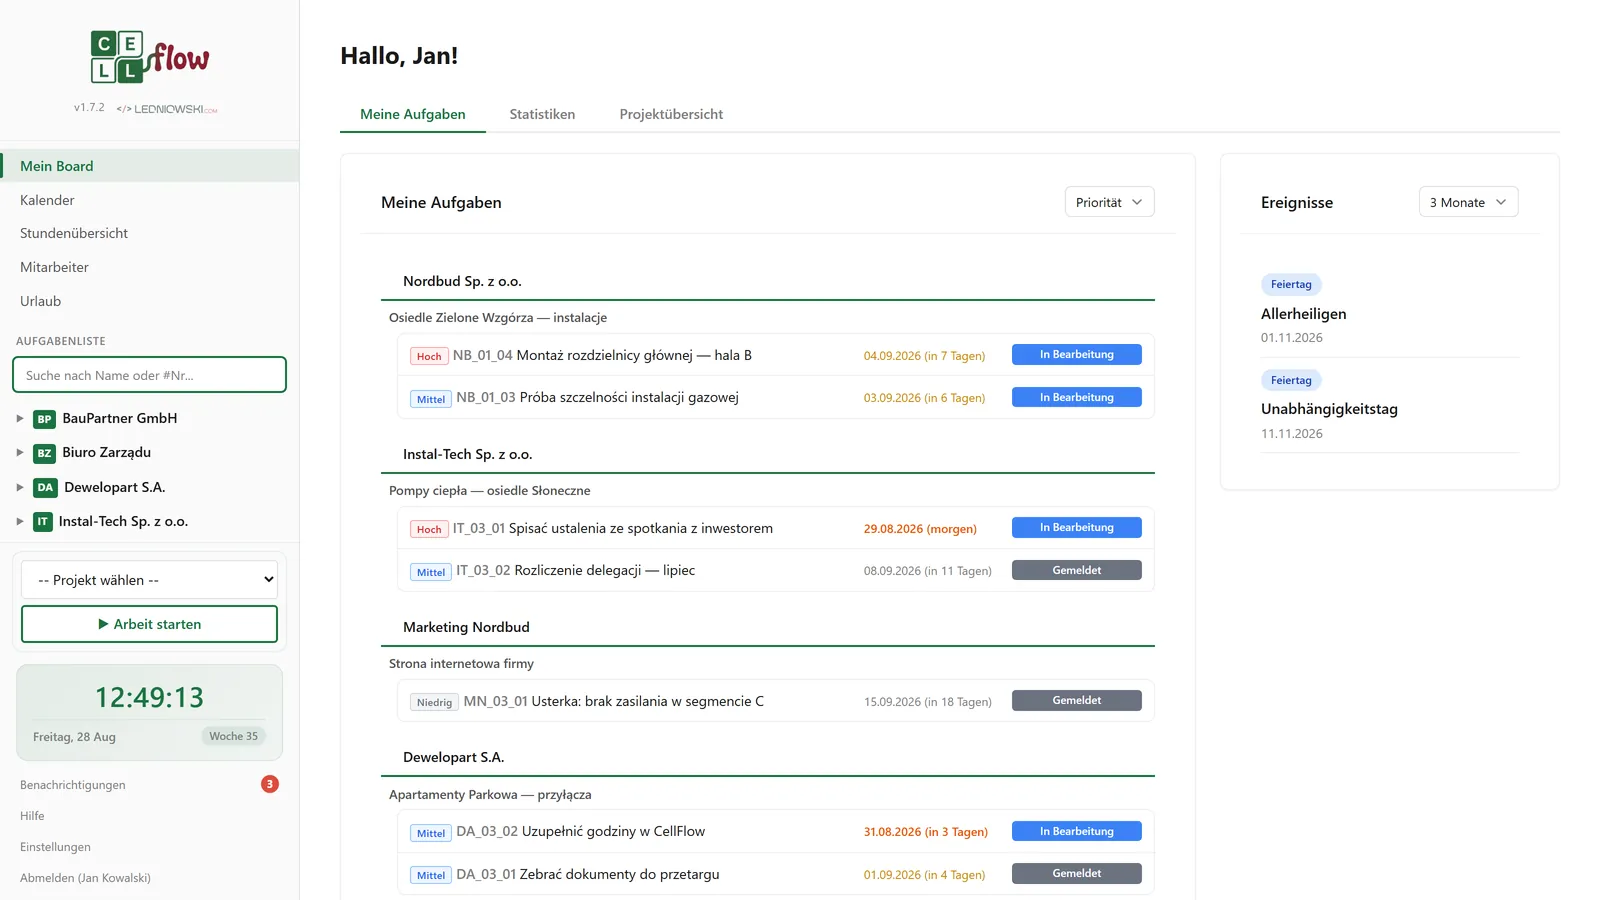The width and height of the screenshot is (1600, 900).
Task: Open task DA_03_01 Zebrać dokumenty do przetargu
Action: pyautogui.click(x=588, y=874)
